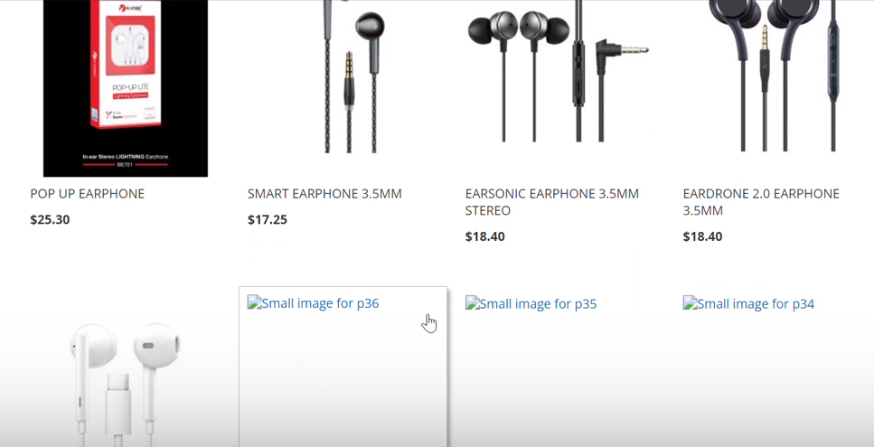This screenshot has height=447, width=874.
Task: Open the Pop Up Earphone boxed product image
Action: point(125,88)
